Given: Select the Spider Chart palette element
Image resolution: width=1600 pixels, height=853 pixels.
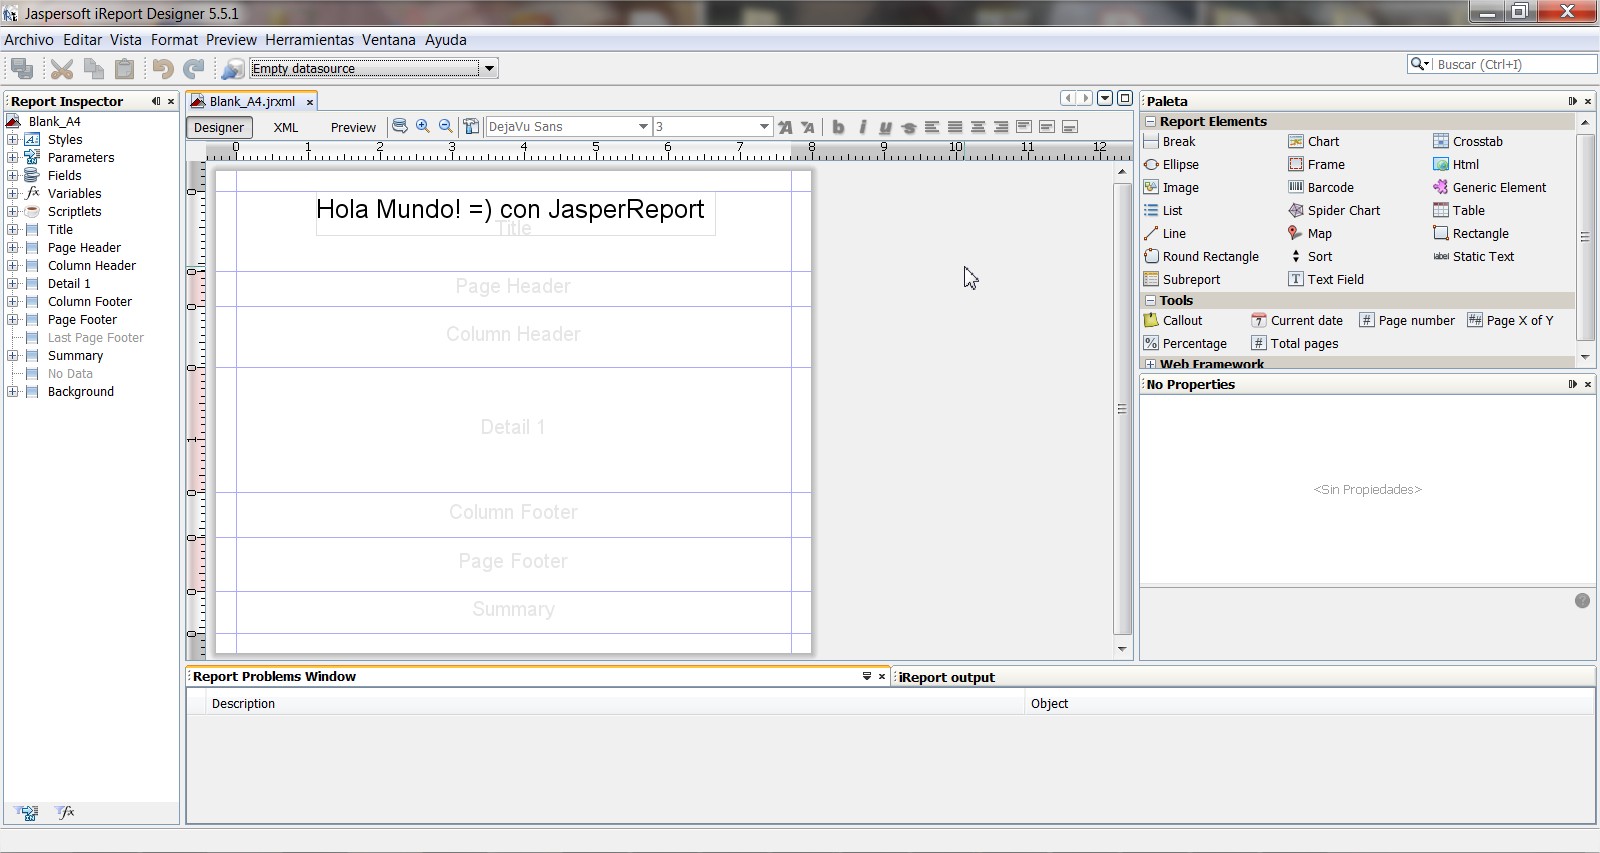Looking at the screenshot, I should 1333,211.
